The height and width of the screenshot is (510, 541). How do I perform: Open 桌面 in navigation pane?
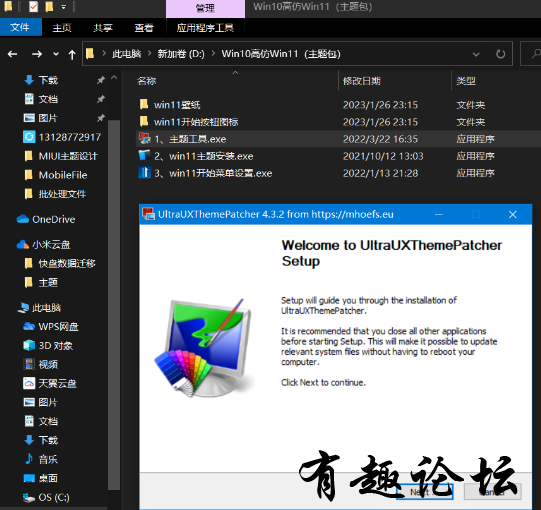click(41, 478)
